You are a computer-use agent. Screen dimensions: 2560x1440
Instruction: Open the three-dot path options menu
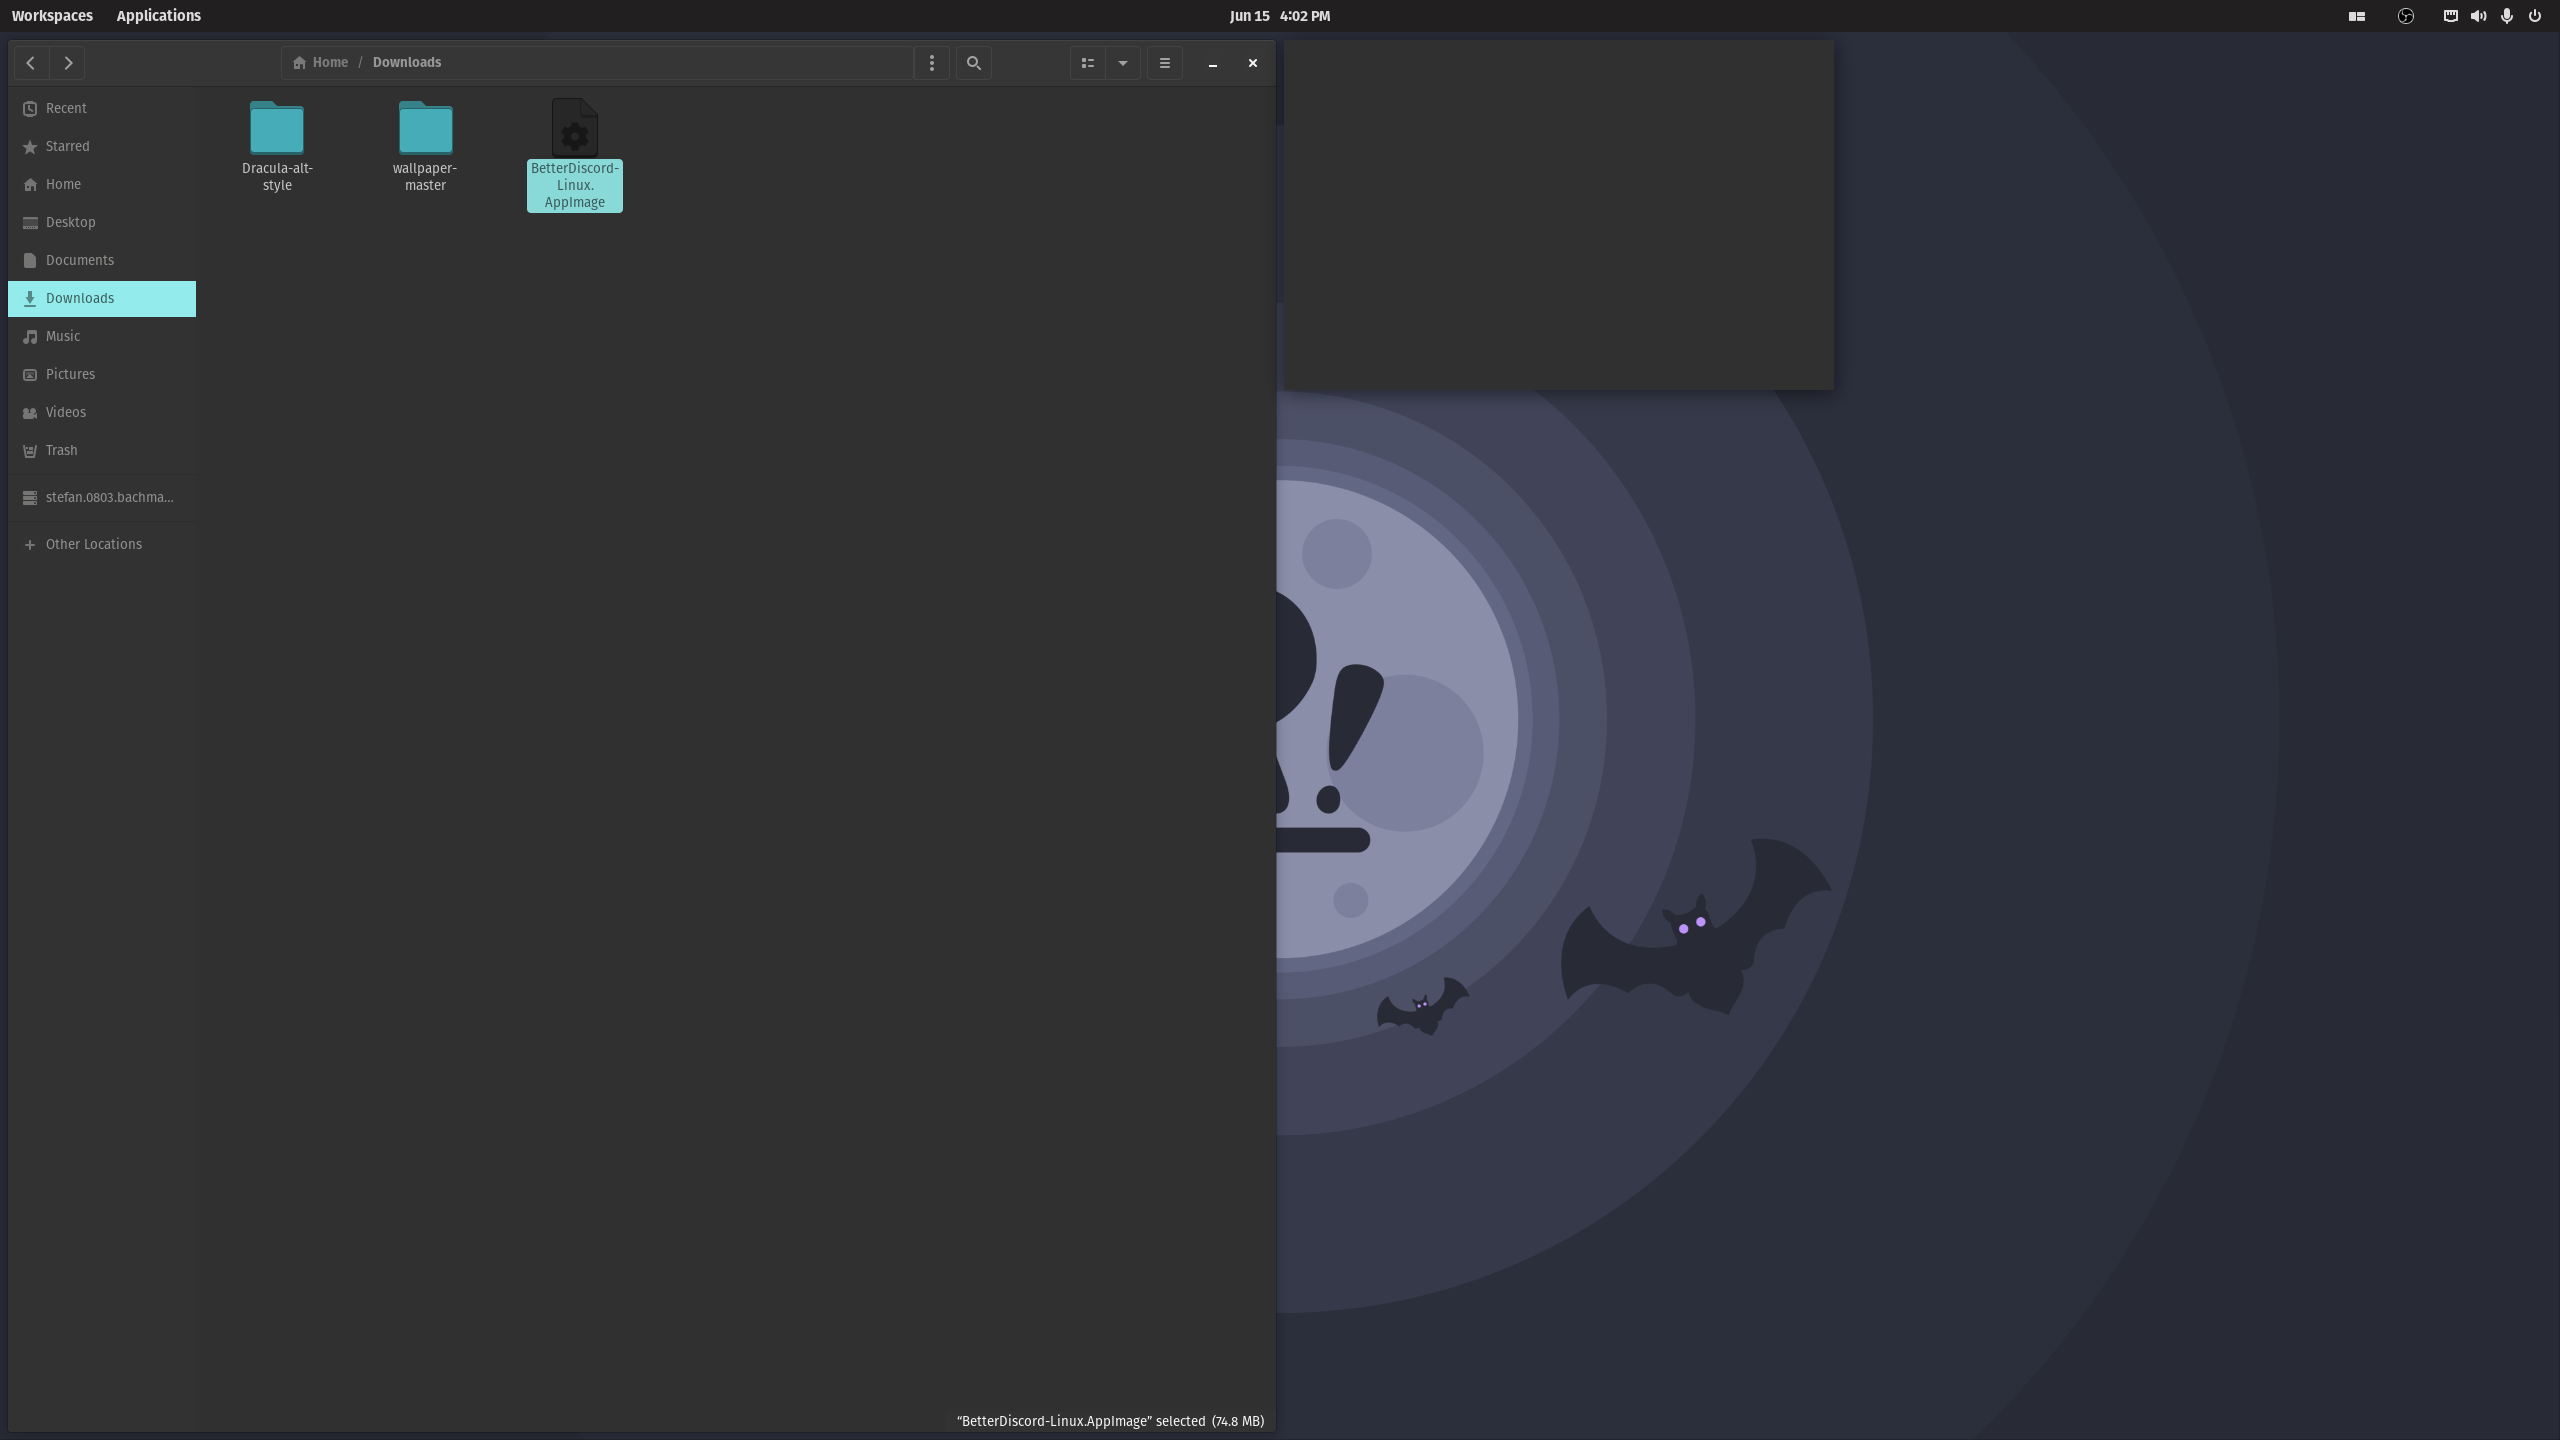tap(932, 63)
